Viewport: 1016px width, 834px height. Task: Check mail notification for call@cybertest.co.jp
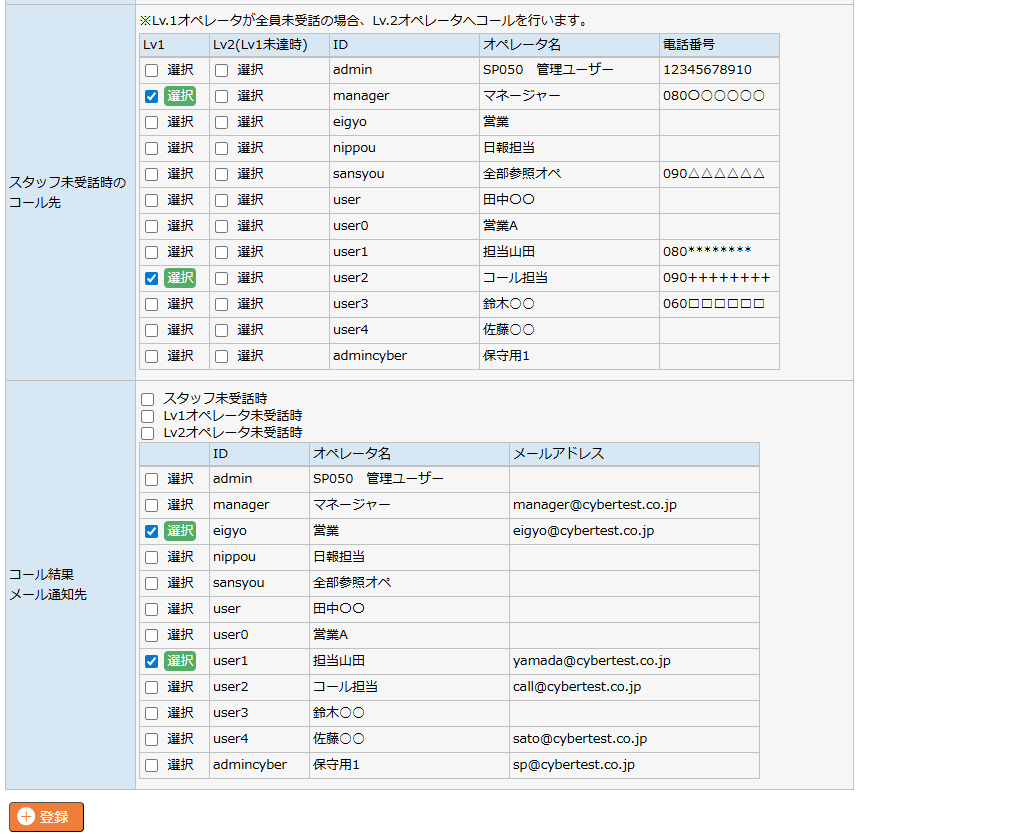pos(152,688)
